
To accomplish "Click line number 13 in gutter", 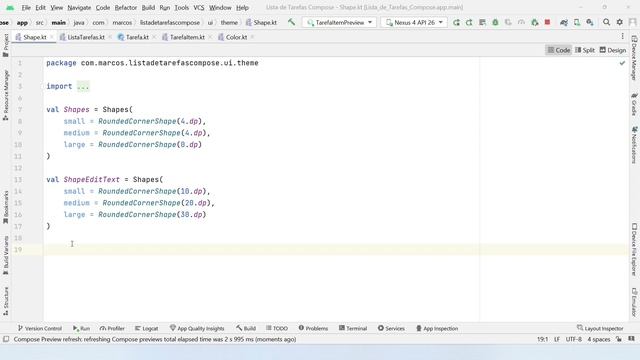I will coord(18,180).
